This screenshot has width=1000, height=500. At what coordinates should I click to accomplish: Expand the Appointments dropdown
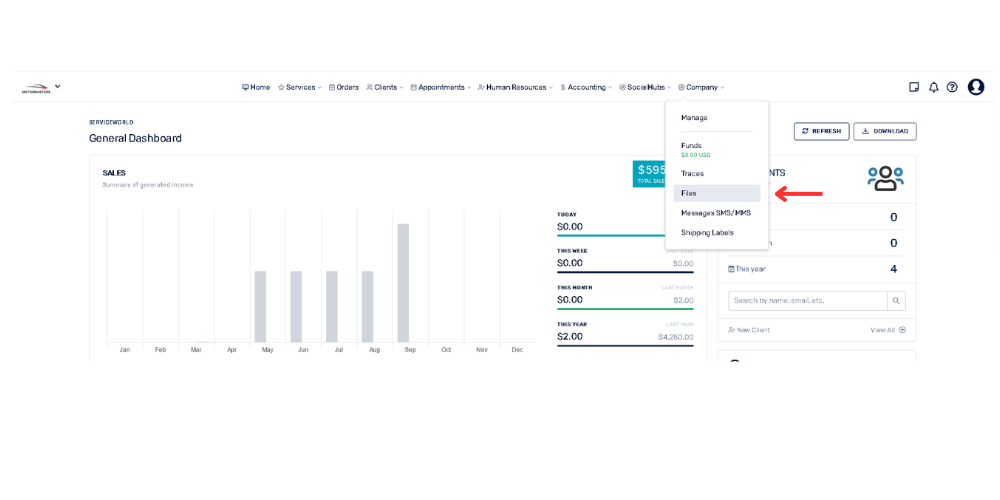click(x=441, y=87)
